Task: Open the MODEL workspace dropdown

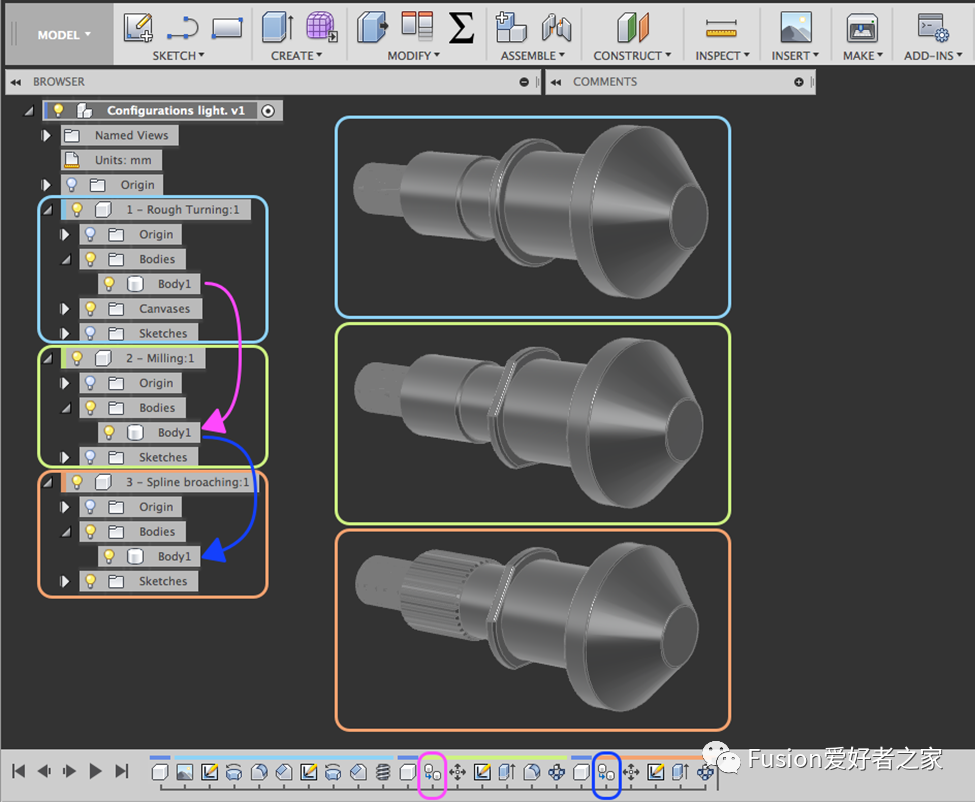Action: [x=64, y=35]
